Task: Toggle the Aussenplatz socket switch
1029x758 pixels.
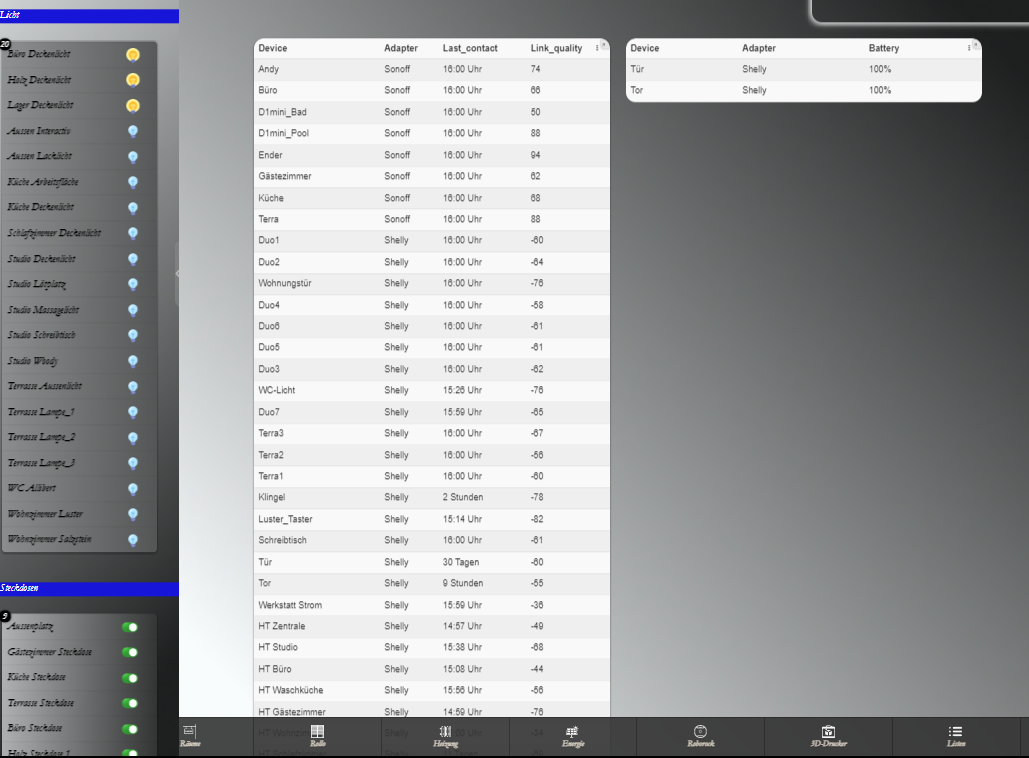Action: [130, 627]
